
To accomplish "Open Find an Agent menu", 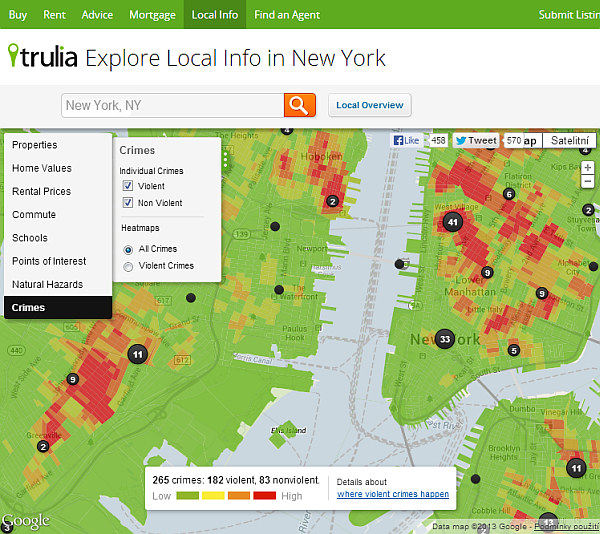I will [x=287, y=15].
